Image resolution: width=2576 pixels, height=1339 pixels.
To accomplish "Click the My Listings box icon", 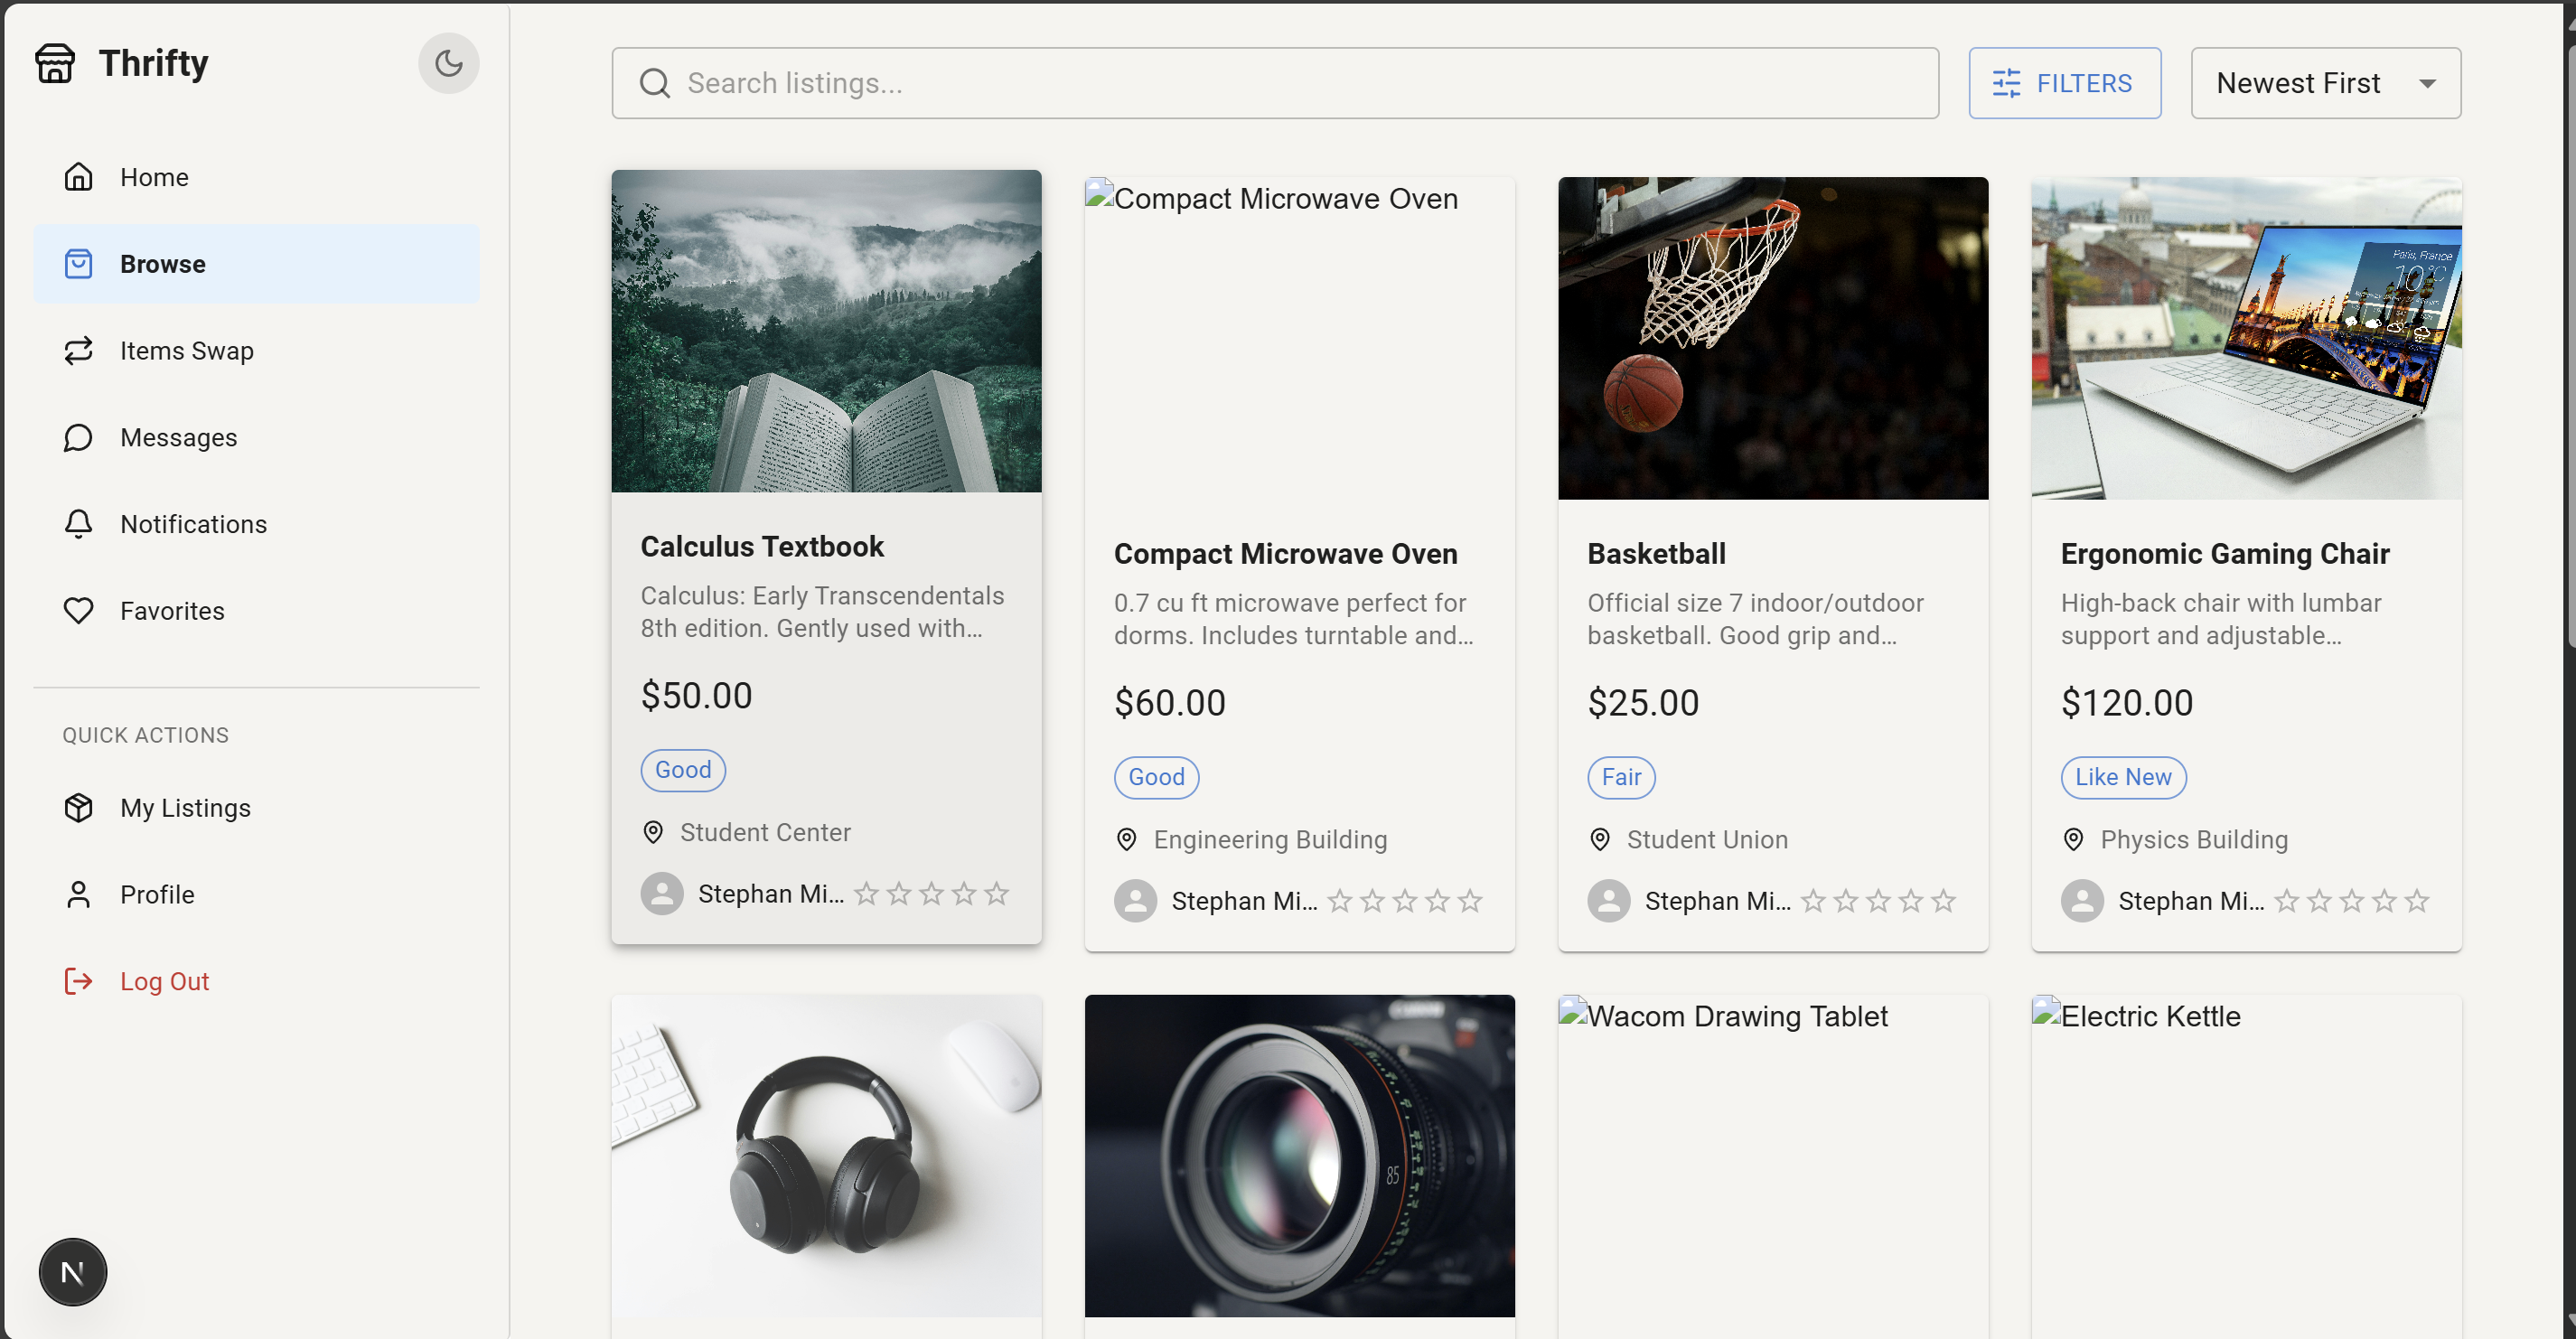I will 78,808.
